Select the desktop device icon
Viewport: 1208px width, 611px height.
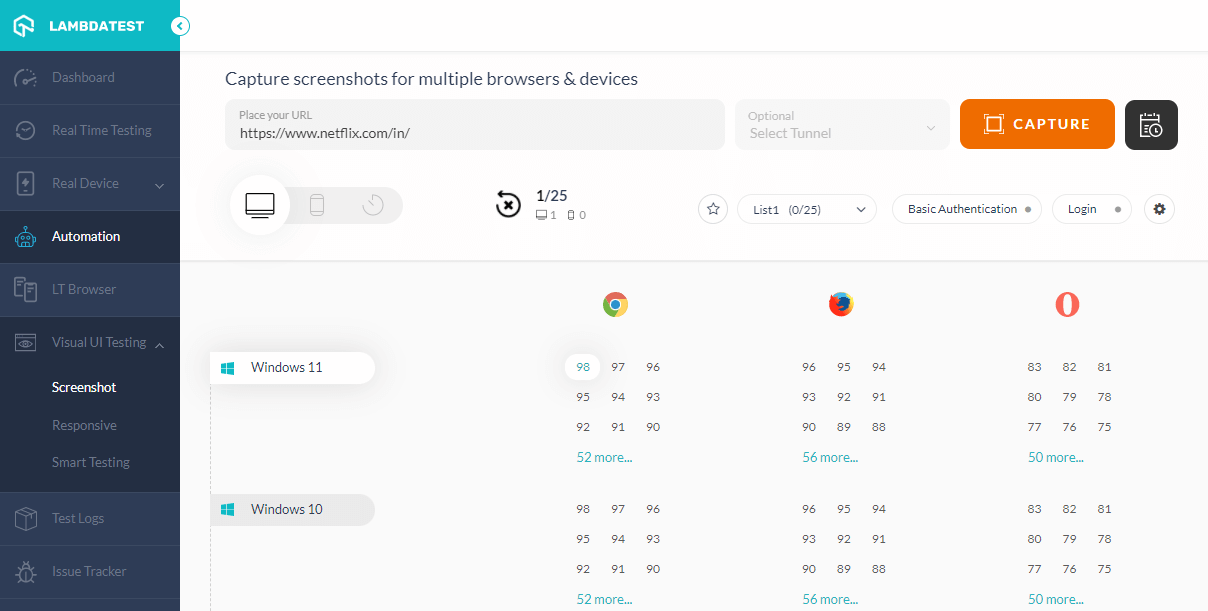[260, 204]
